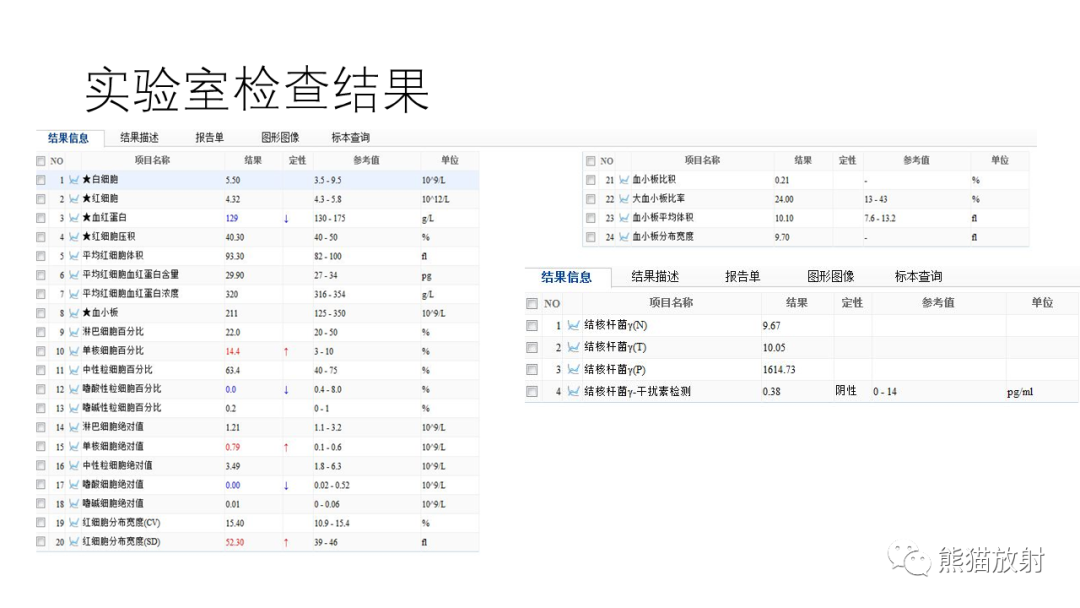Switch to 结果描述 tab above blood count table
Screen dimensions: 1080x608
tap(139, 138)
